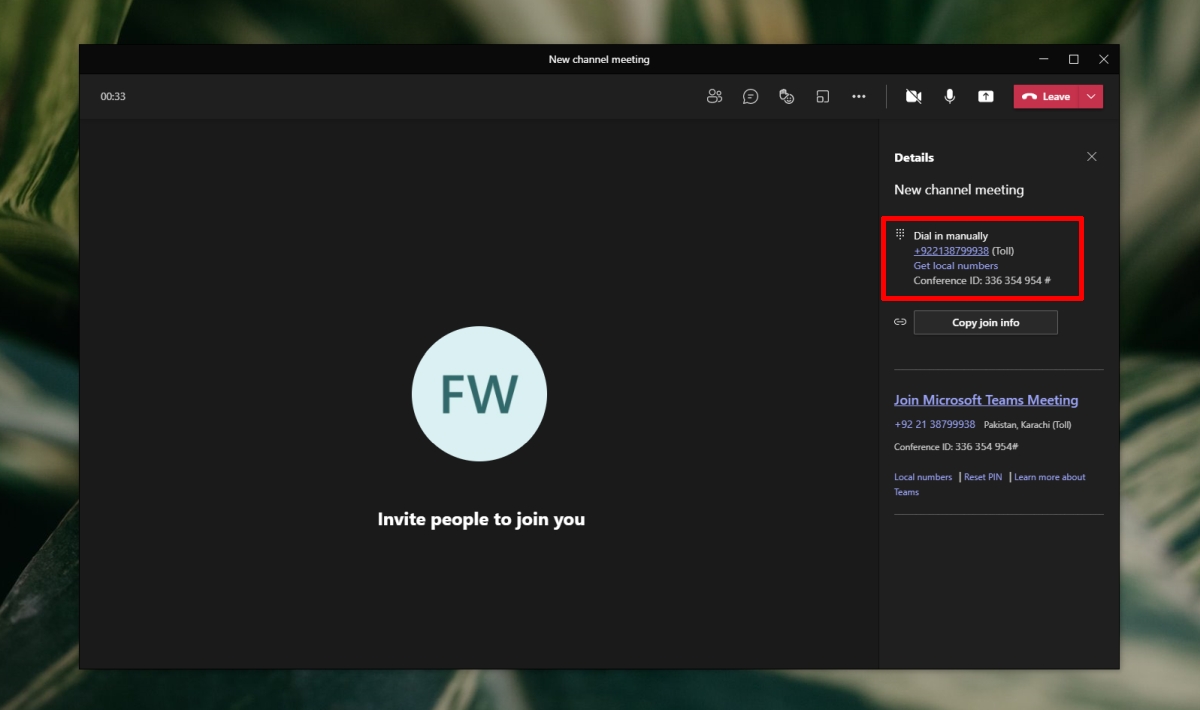1200x710 pixels.
Task: Open Join Microsoft Teams Meeting link
Action: coord(986,400)
